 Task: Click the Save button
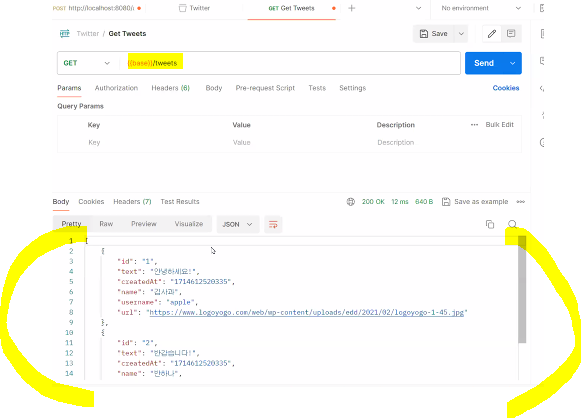click(434, 34)
